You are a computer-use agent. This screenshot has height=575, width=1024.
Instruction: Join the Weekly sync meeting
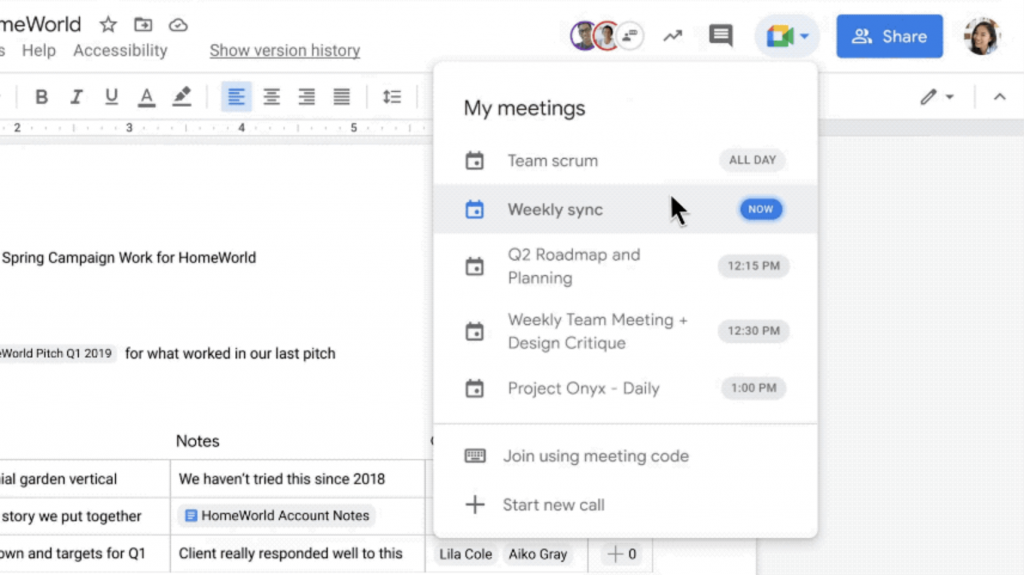point(625,209)
